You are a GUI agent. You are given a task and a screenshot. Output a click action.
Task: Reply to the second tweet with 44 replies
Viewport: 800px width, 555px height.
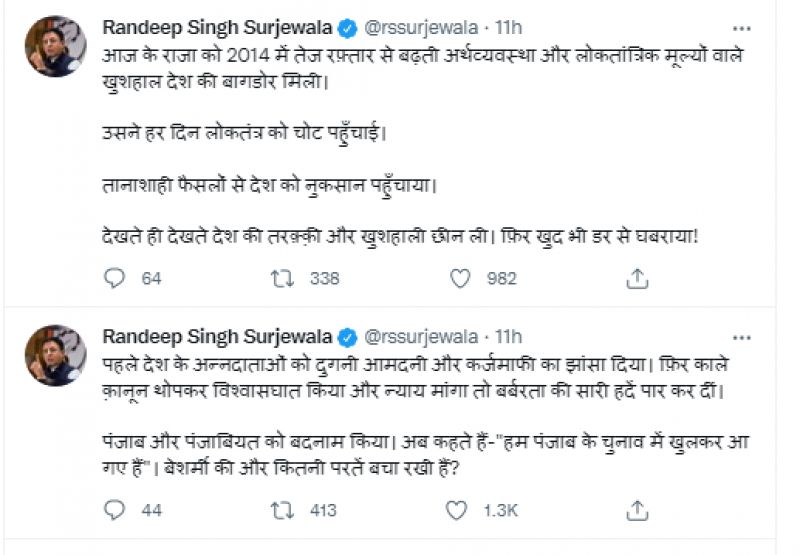coord(116,510)
